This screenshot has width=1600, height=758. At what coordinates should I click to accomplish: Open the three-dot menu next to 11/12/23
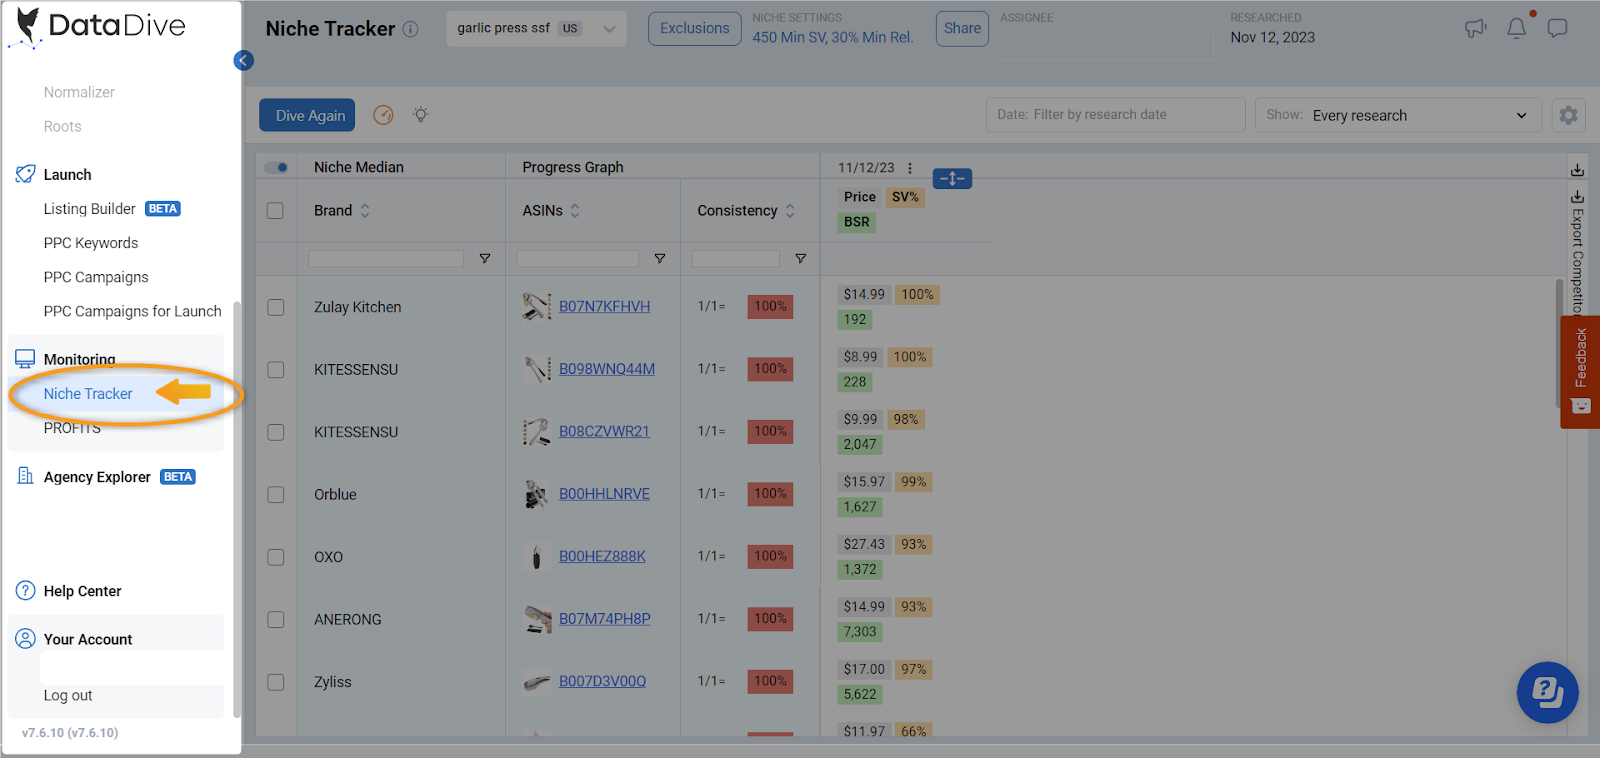[x=910, y=168]
